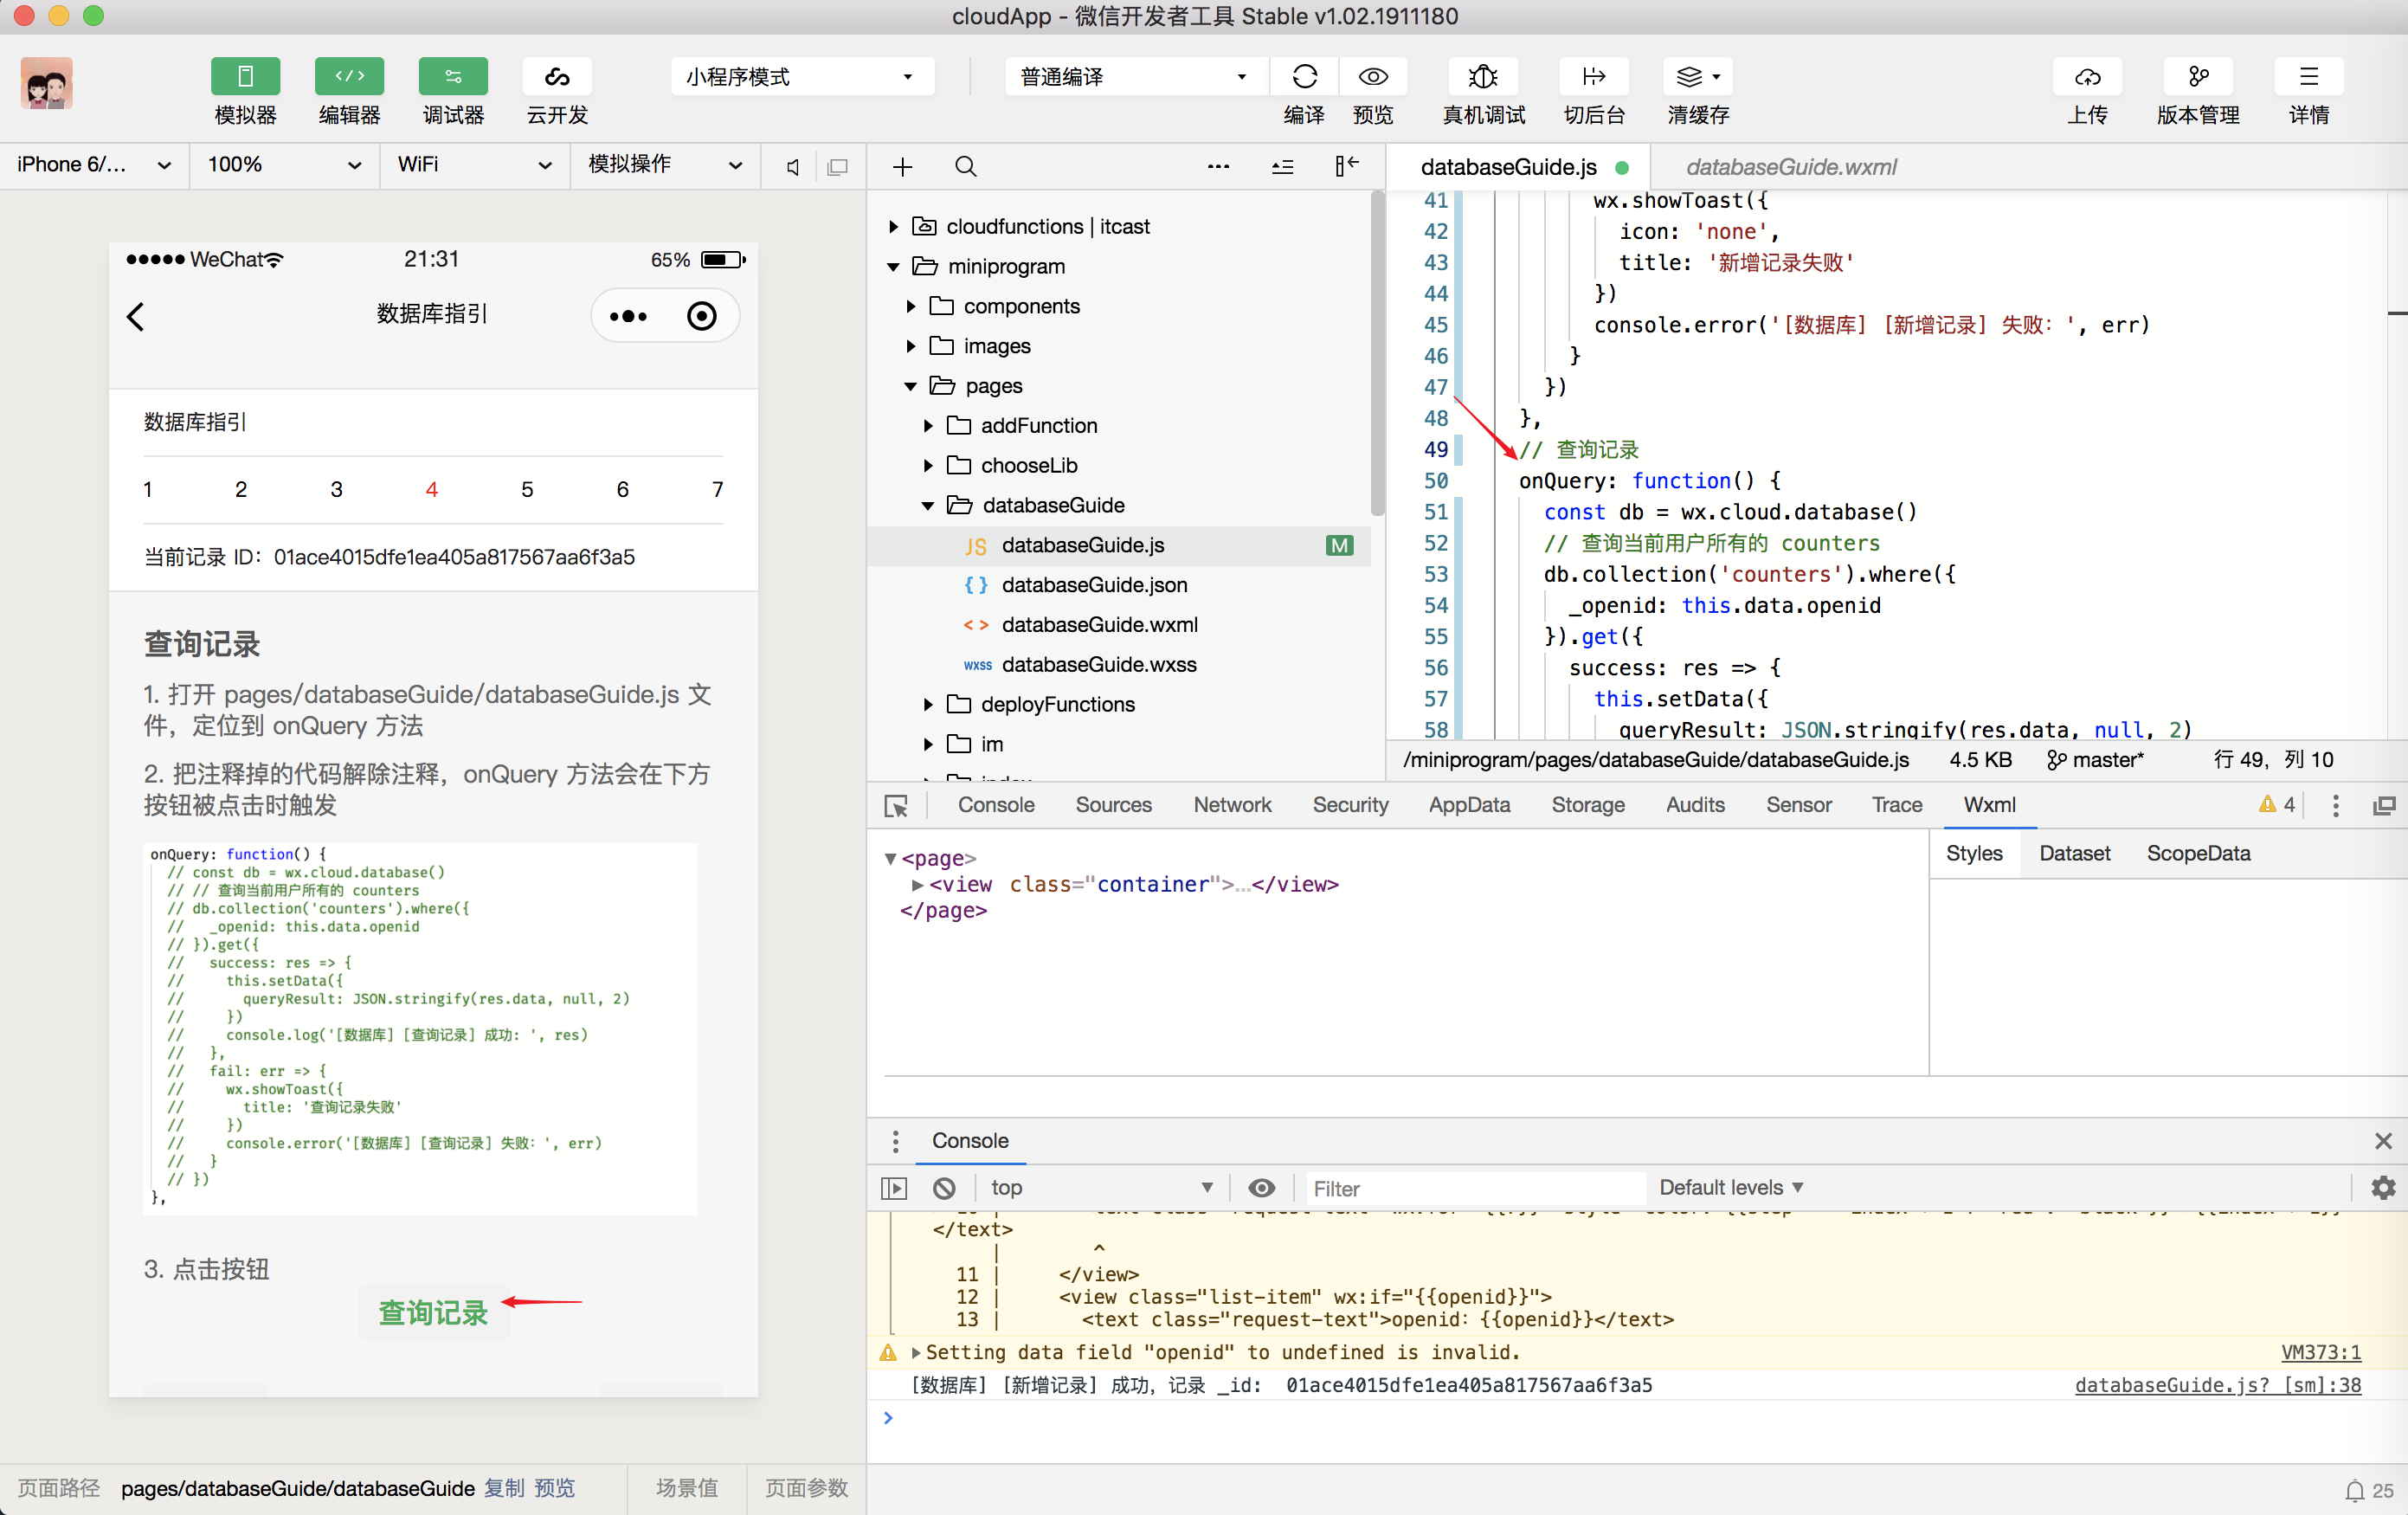The width and height of the screenshot is (2408, 1515).
Task: Click the 查询记录 button in the simulator
Action: coord(434,1313)
